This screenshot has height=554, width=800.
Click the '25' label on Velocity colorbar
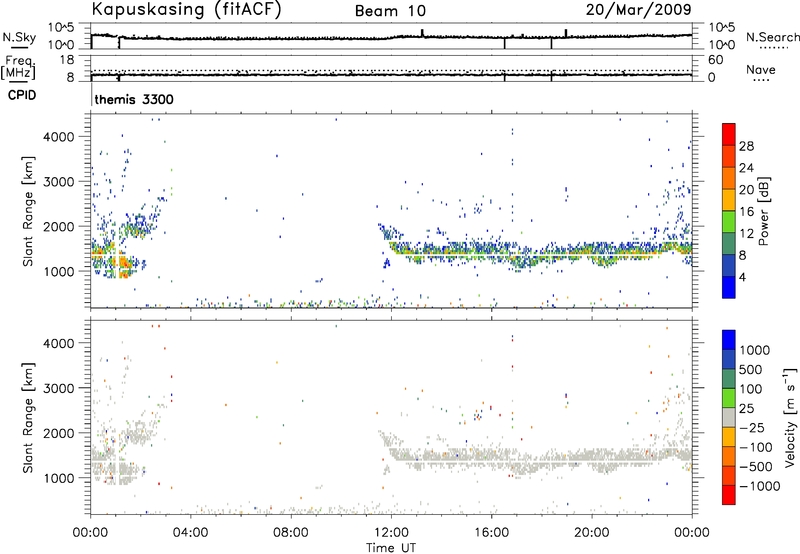(747, 409)
